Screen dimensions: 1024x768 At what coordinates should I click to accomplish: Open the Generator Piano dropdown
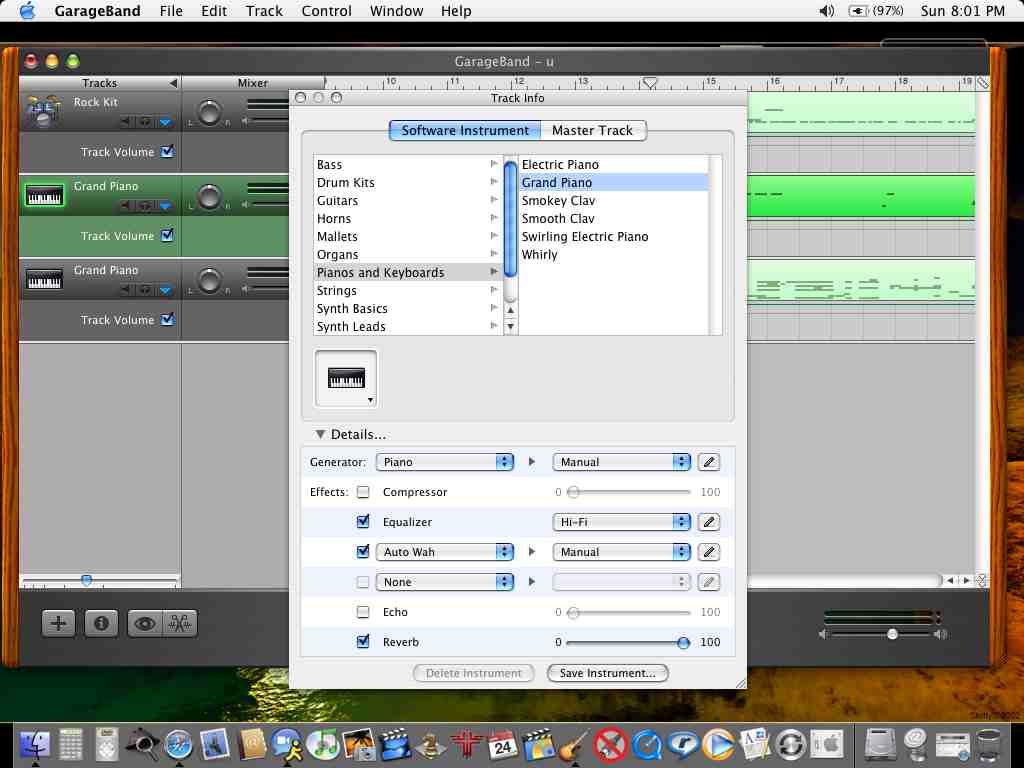445,462
